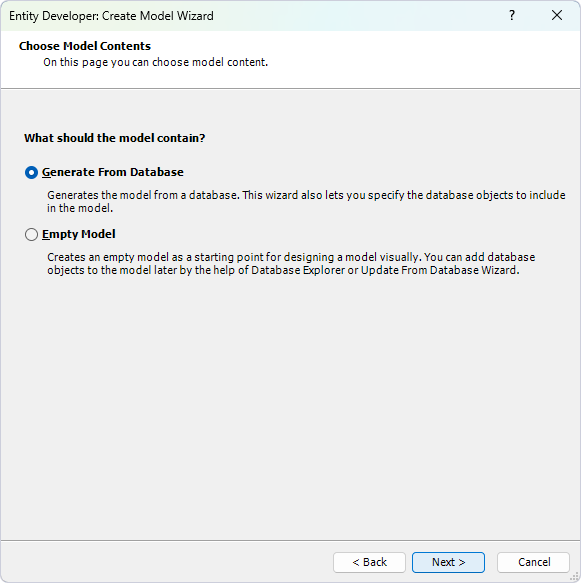Click the 'On this page you can choose' subtitle
Viewport: 581px width, 583px height.
coord(155,62)
